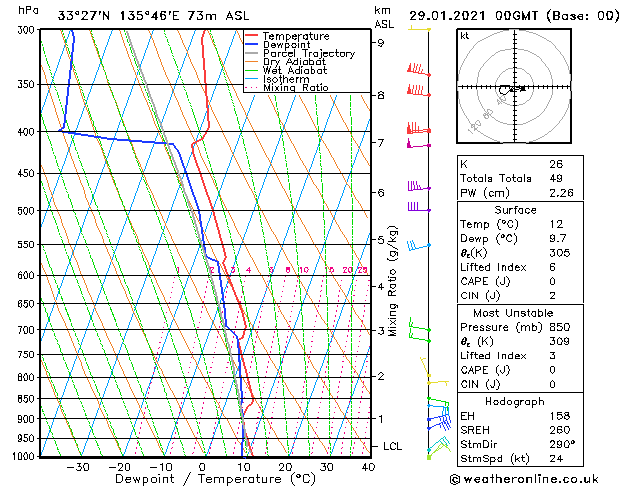Click the Surface Temp (°C) value 12
The height and width of the screenshot is (486, 629).
coord(556,224)
